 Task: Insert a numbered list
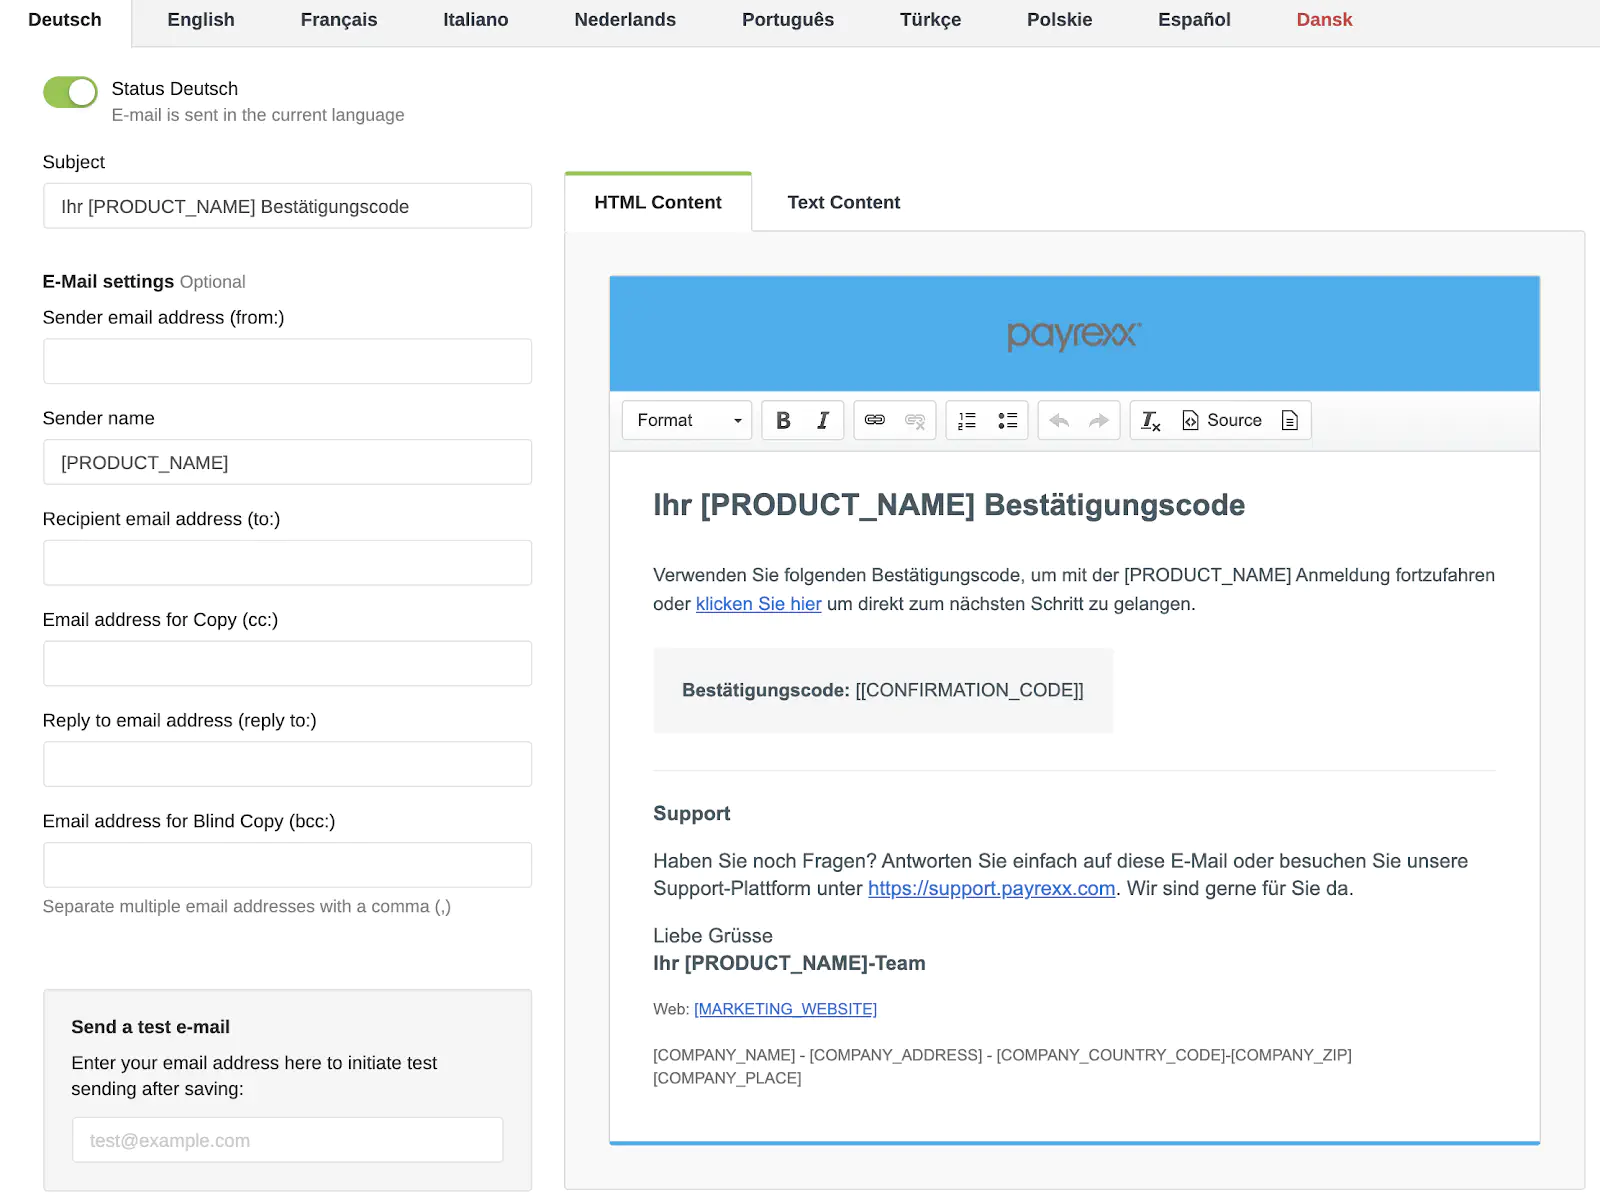point(967,421)
